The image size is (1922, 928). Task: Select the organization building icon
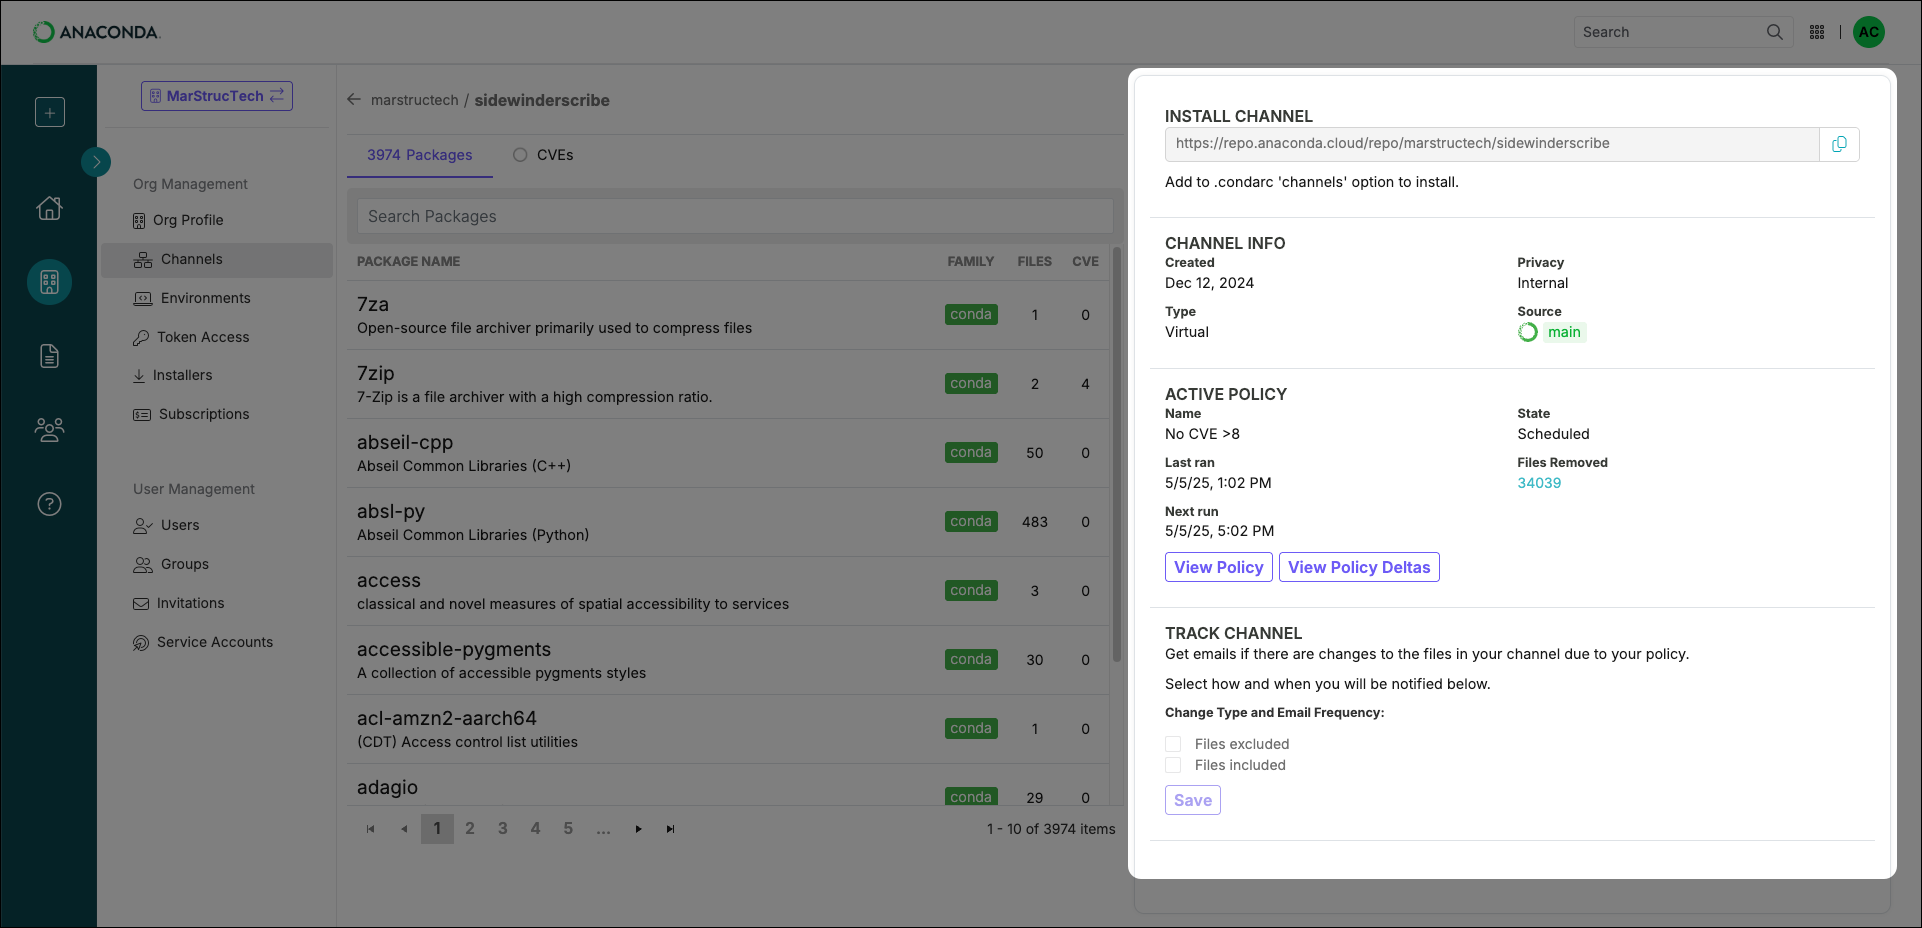(x=49, y=282)
